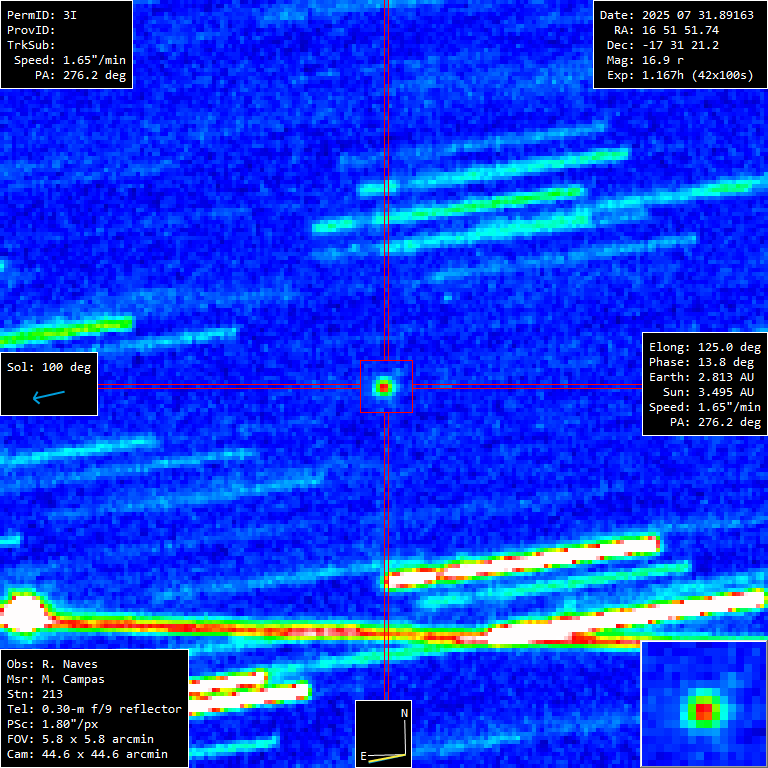Select the 'Msr: M. Campas' text
The height and width of the screenshot is (768, 768).
point(56,679)
